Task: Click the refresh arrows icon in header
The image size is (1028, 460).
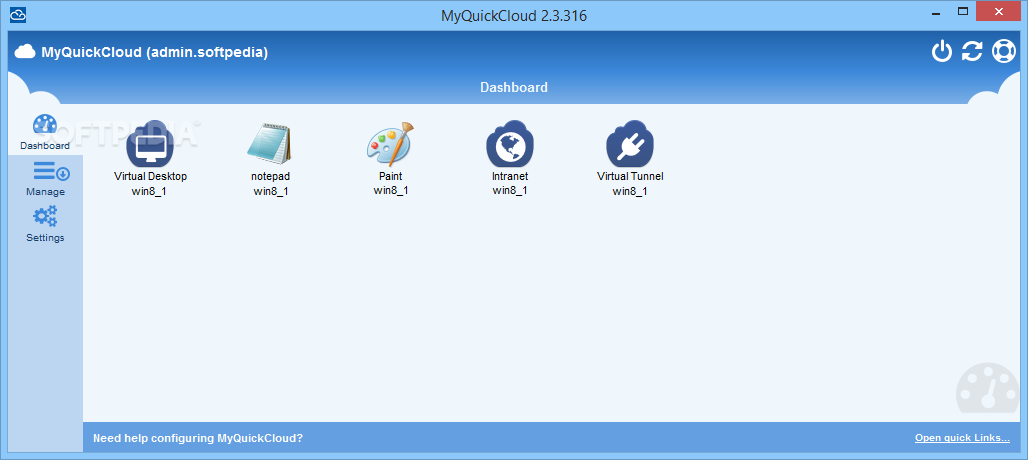Action: coord(972,51)
